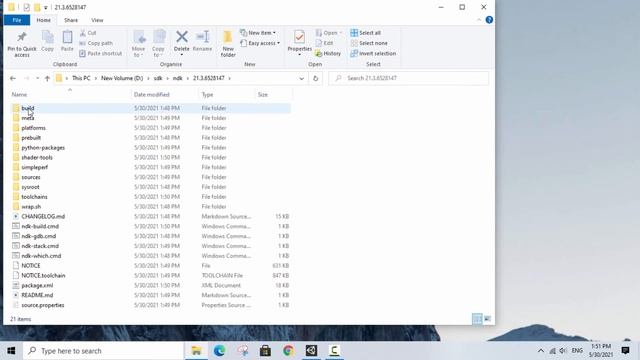Click the Paste ribbon icon

(x=67, y=37)
